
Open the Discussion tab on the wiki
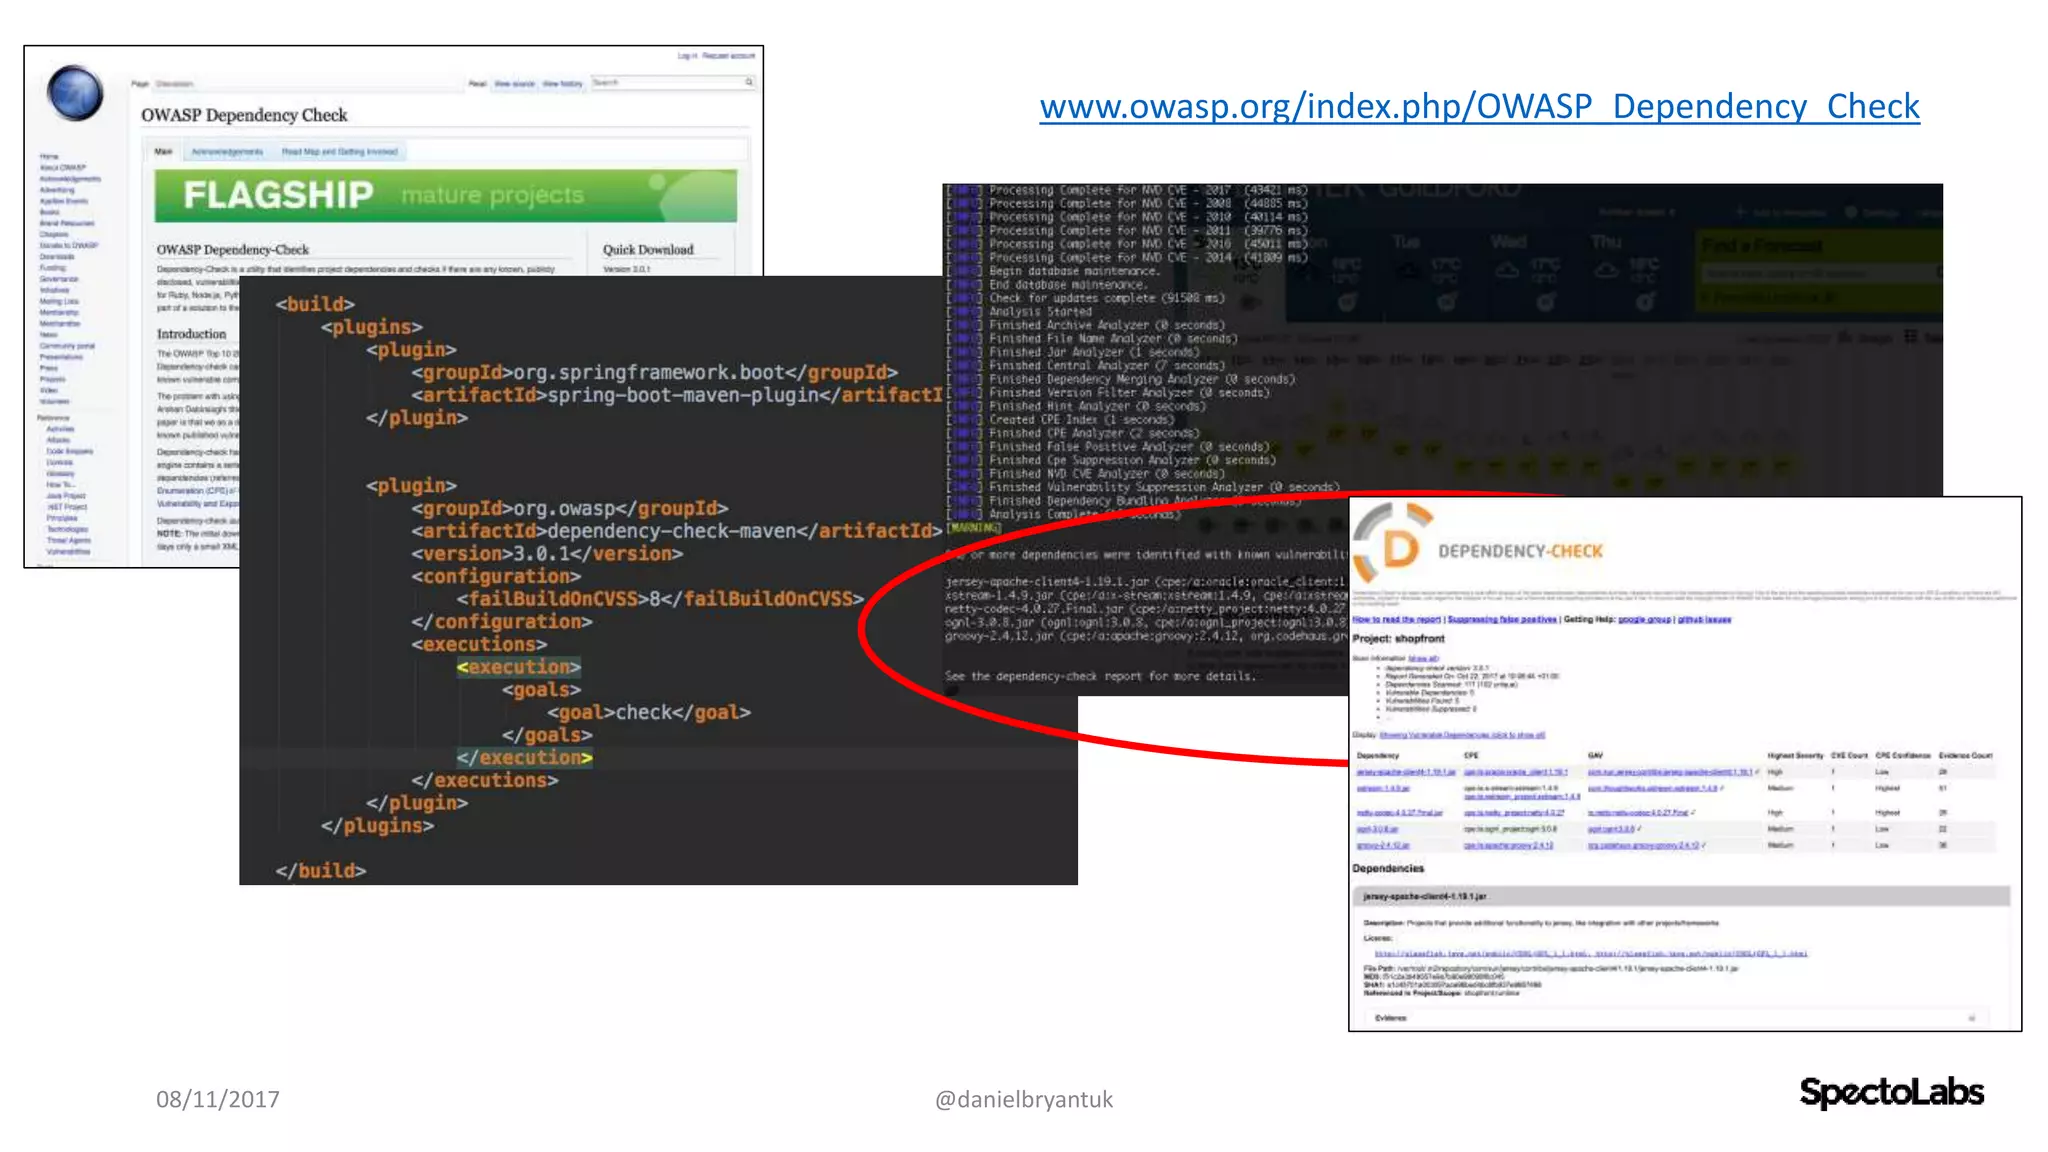174,84
